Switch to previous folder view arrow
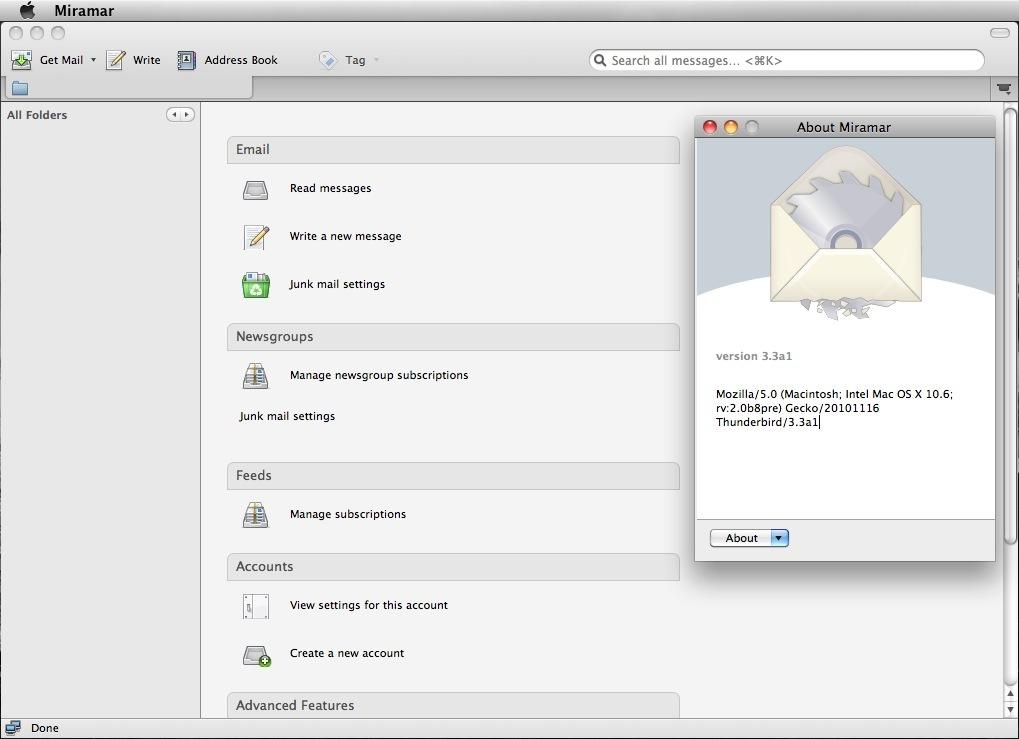 [174, 114]
